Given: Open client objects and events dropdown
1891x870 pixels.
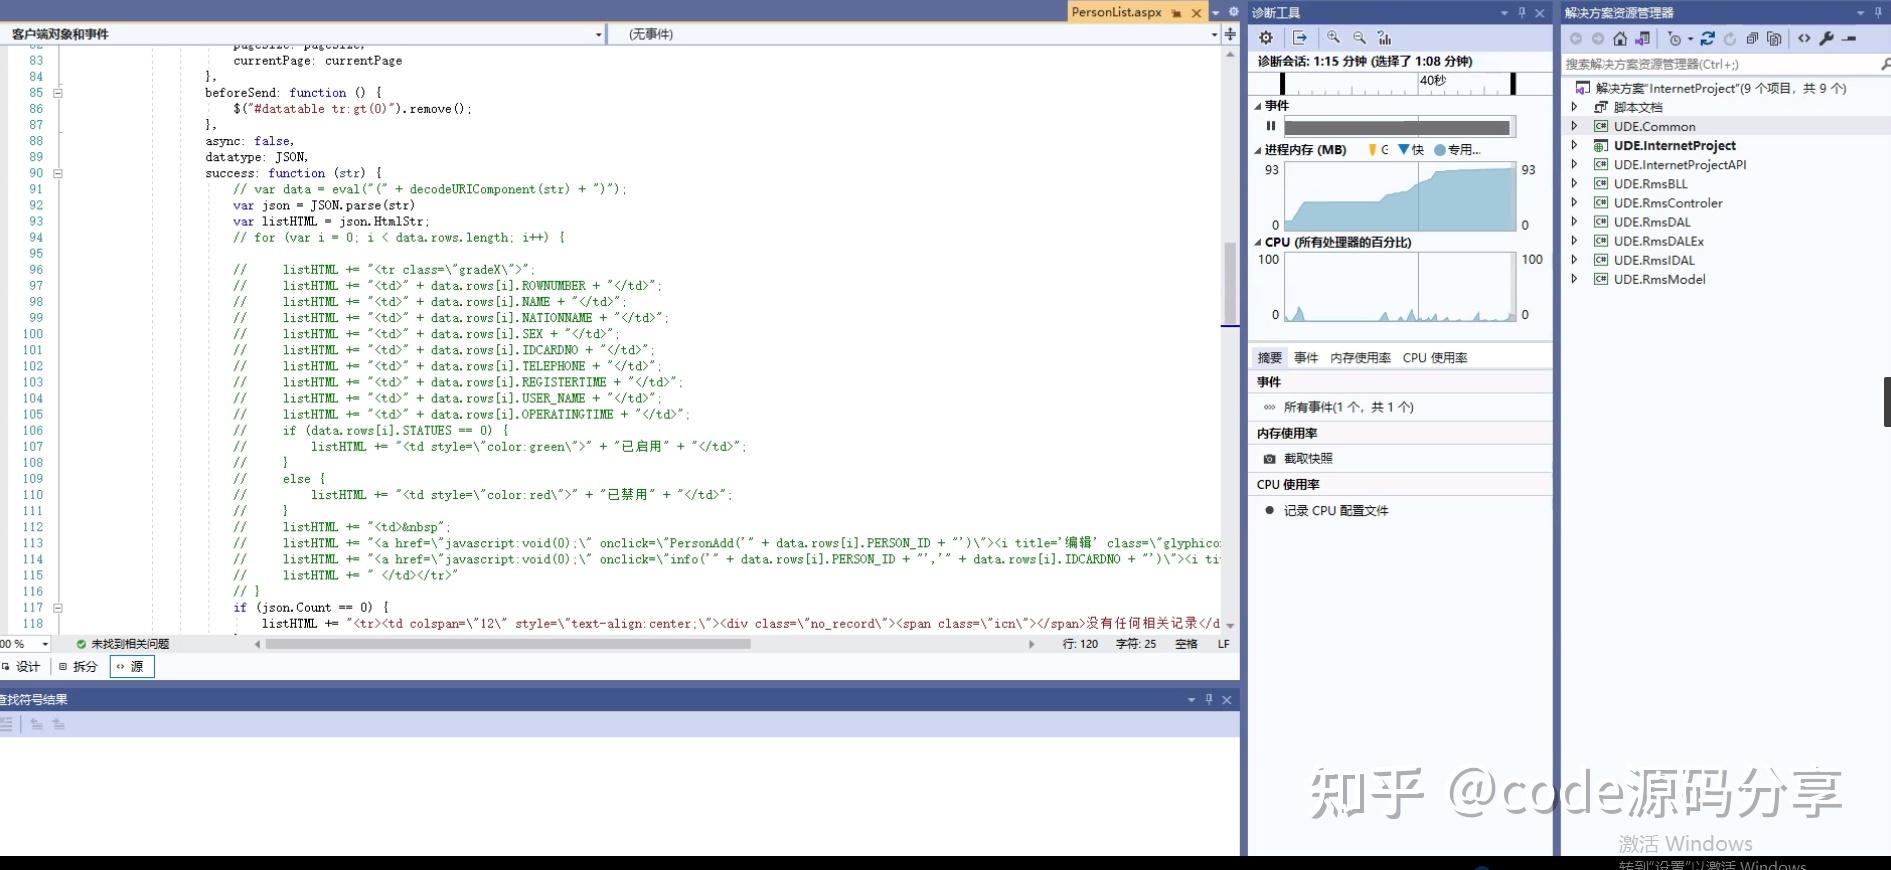Looking at the screenshot, I should (599, 34).
